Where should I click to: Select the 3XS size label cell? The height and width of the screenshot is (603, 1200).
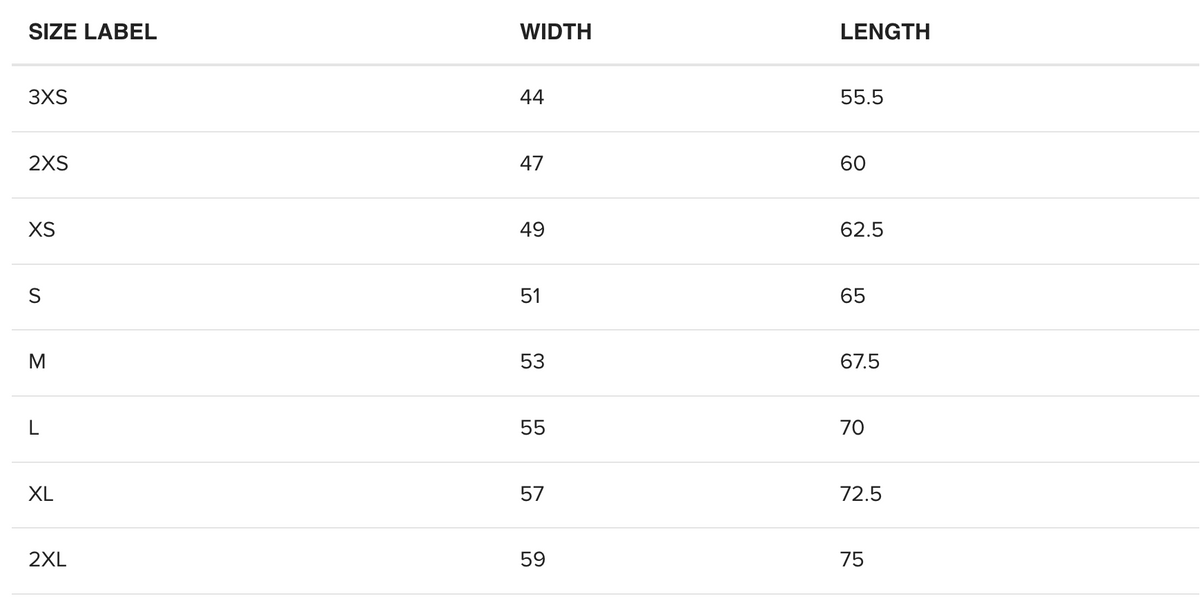tap(48, 98)
